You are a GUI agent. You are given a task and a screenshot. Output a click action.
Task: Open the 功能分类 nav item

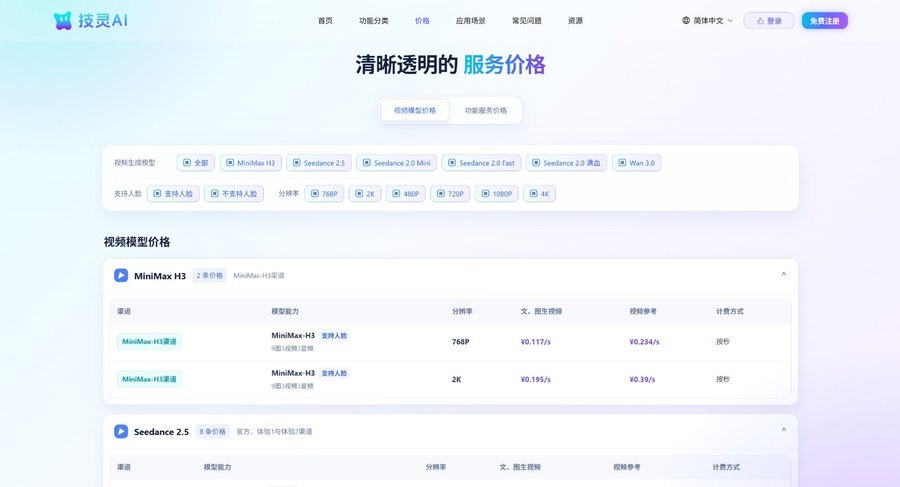[x=374, y=21]
